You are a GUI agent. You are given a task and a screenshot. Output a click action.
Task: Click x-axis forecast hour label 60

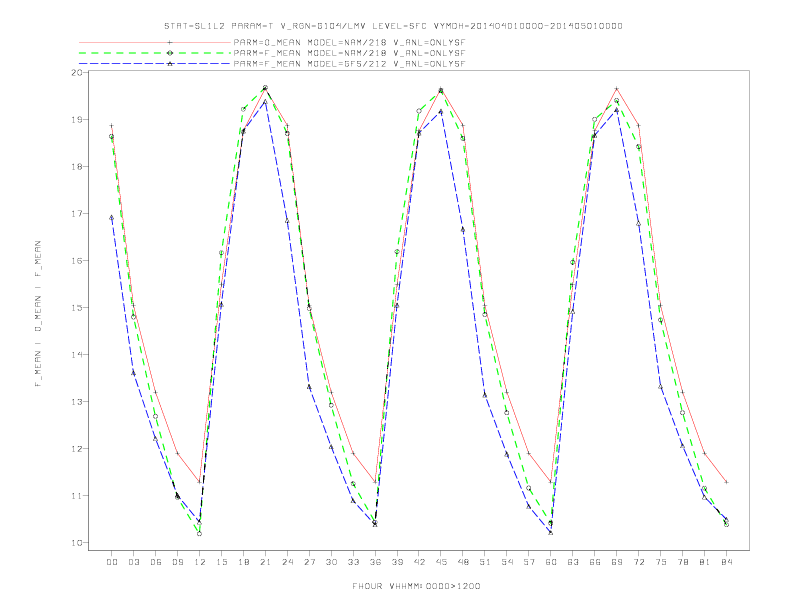tap(551, 562)
